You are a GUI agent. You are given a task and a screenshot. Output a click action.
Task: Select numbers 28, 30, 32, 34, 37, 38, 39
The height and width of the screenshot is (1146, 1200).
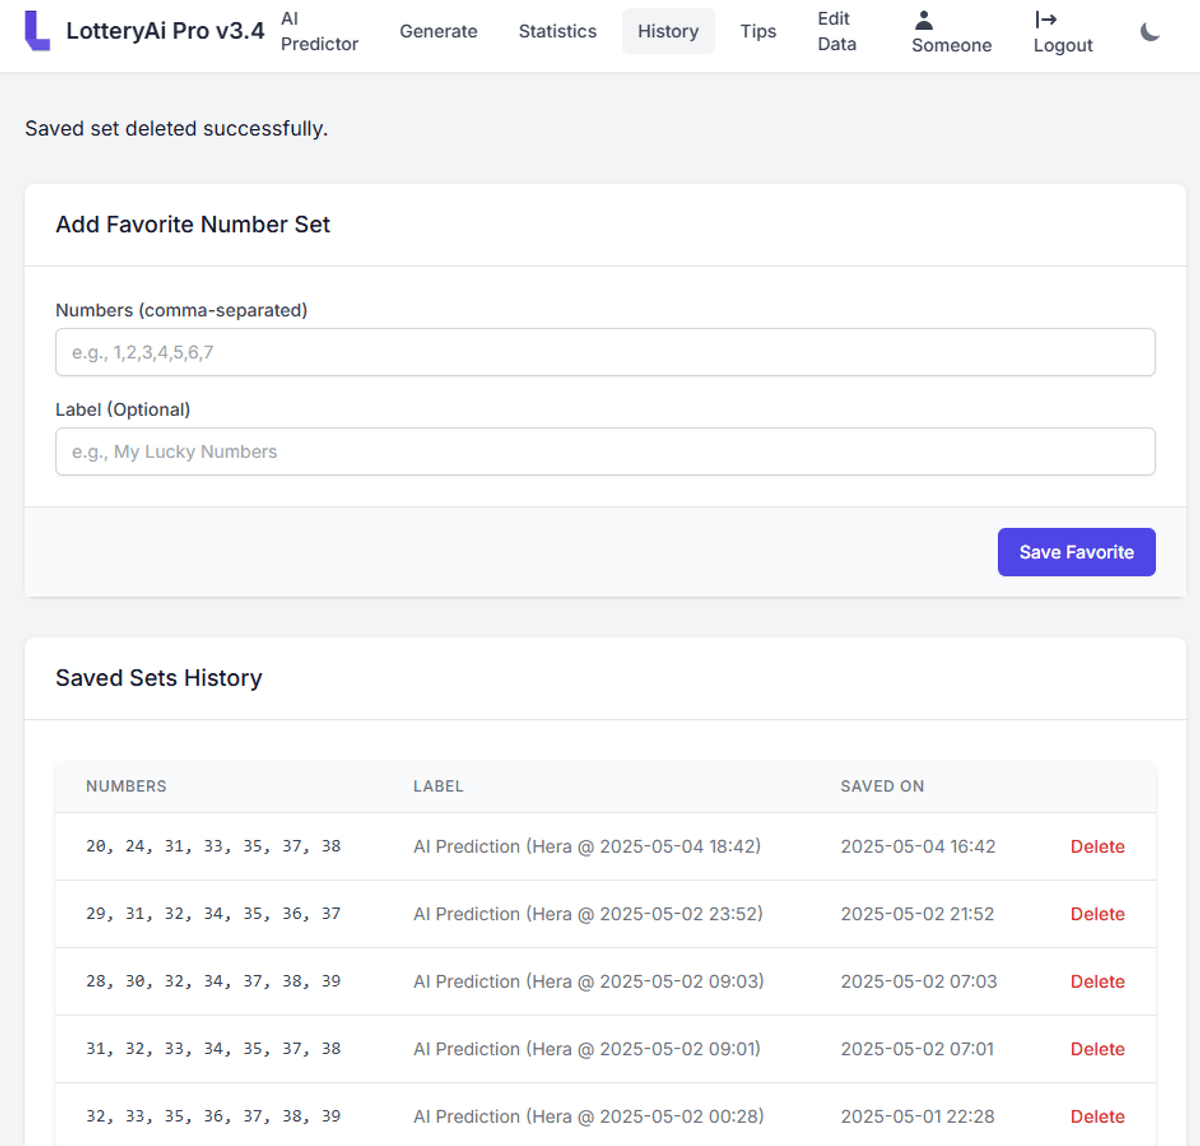click(x=213, y=981)
